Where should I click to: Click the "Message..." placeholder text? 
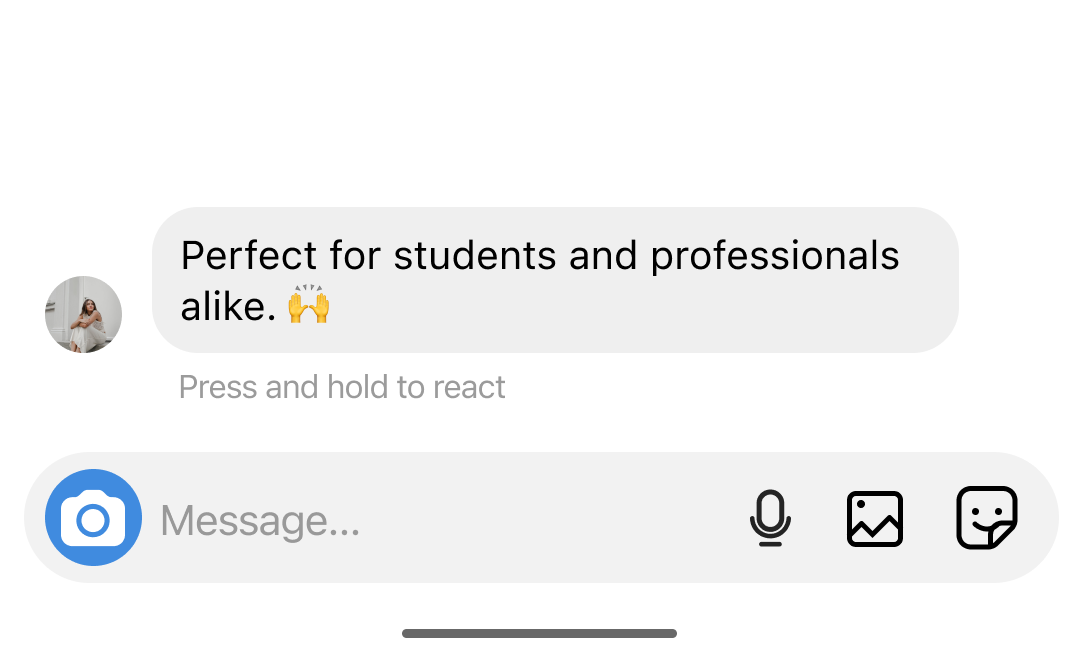[260, 521]
